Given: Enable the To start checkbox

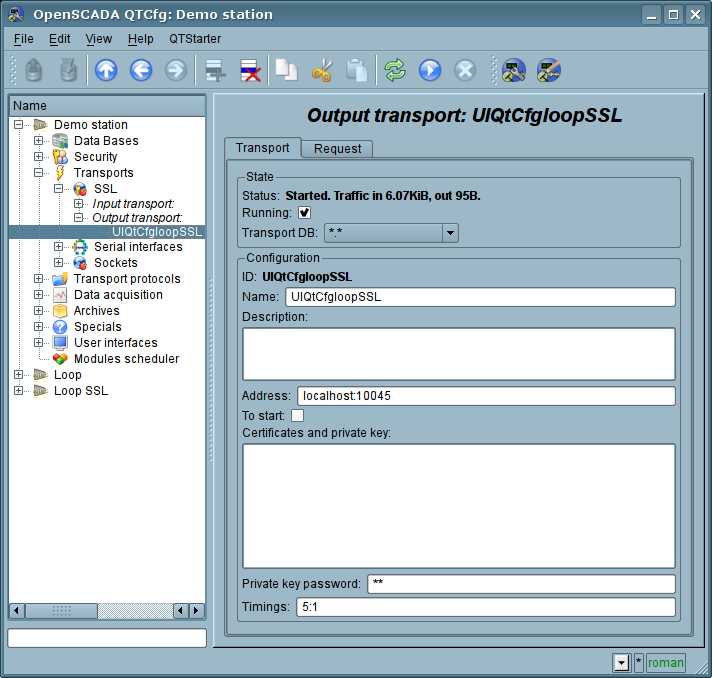Looking at the screenshot, I should (297, 416).
